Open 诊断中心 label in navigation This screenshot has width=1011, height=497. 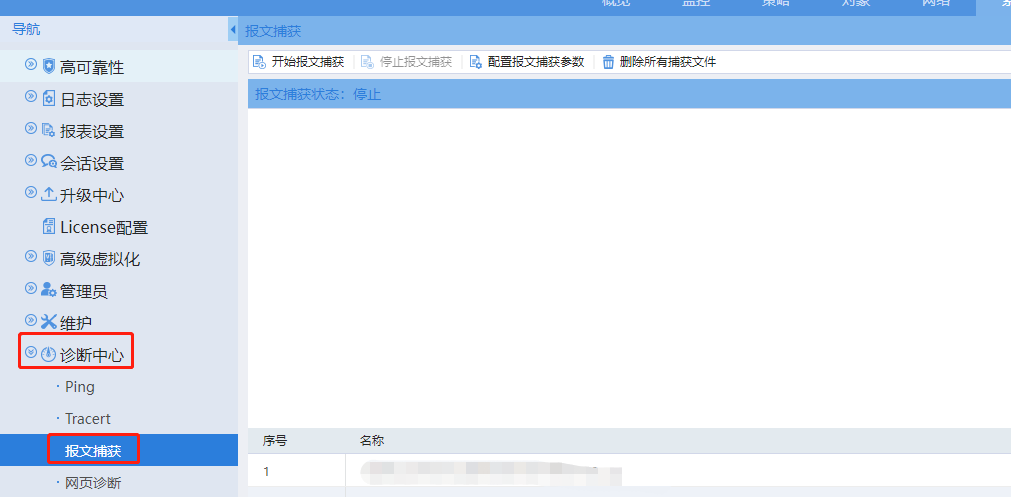pos(92,355)
